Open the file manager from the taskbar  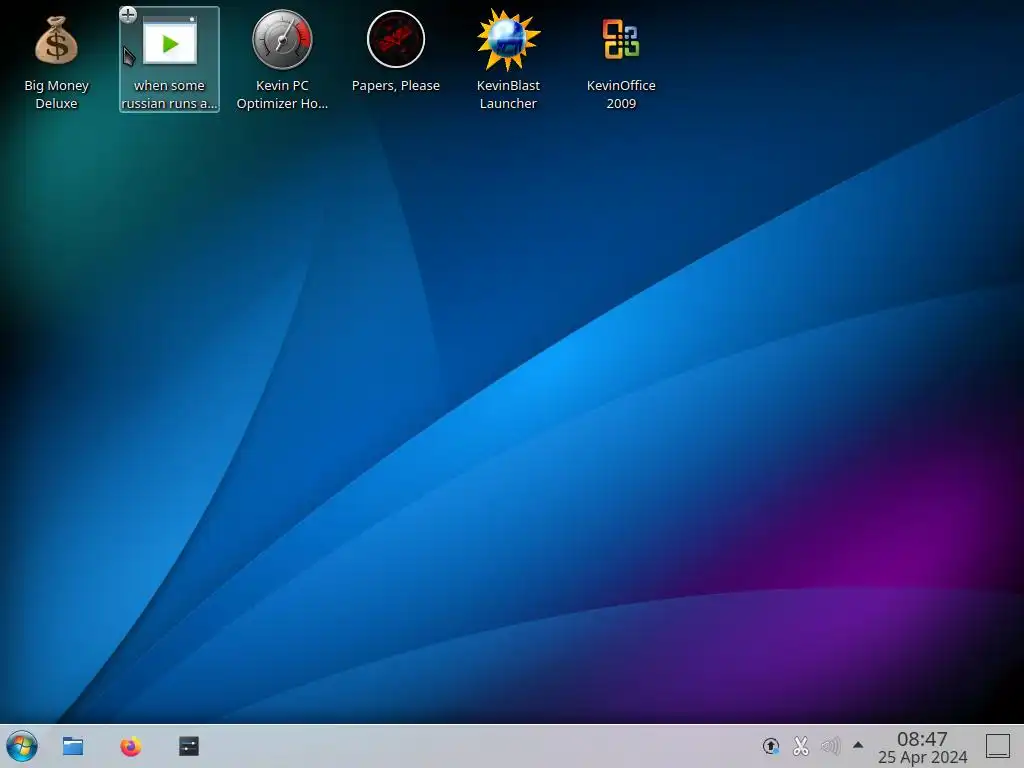[x=72, y=746]
